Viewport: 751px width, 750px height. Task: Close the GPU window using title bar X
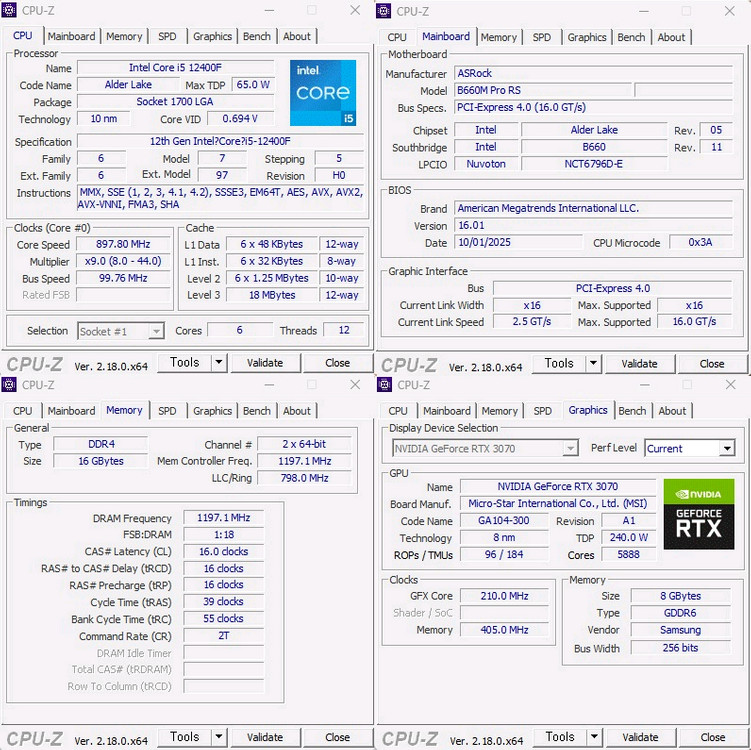(730, 384)
